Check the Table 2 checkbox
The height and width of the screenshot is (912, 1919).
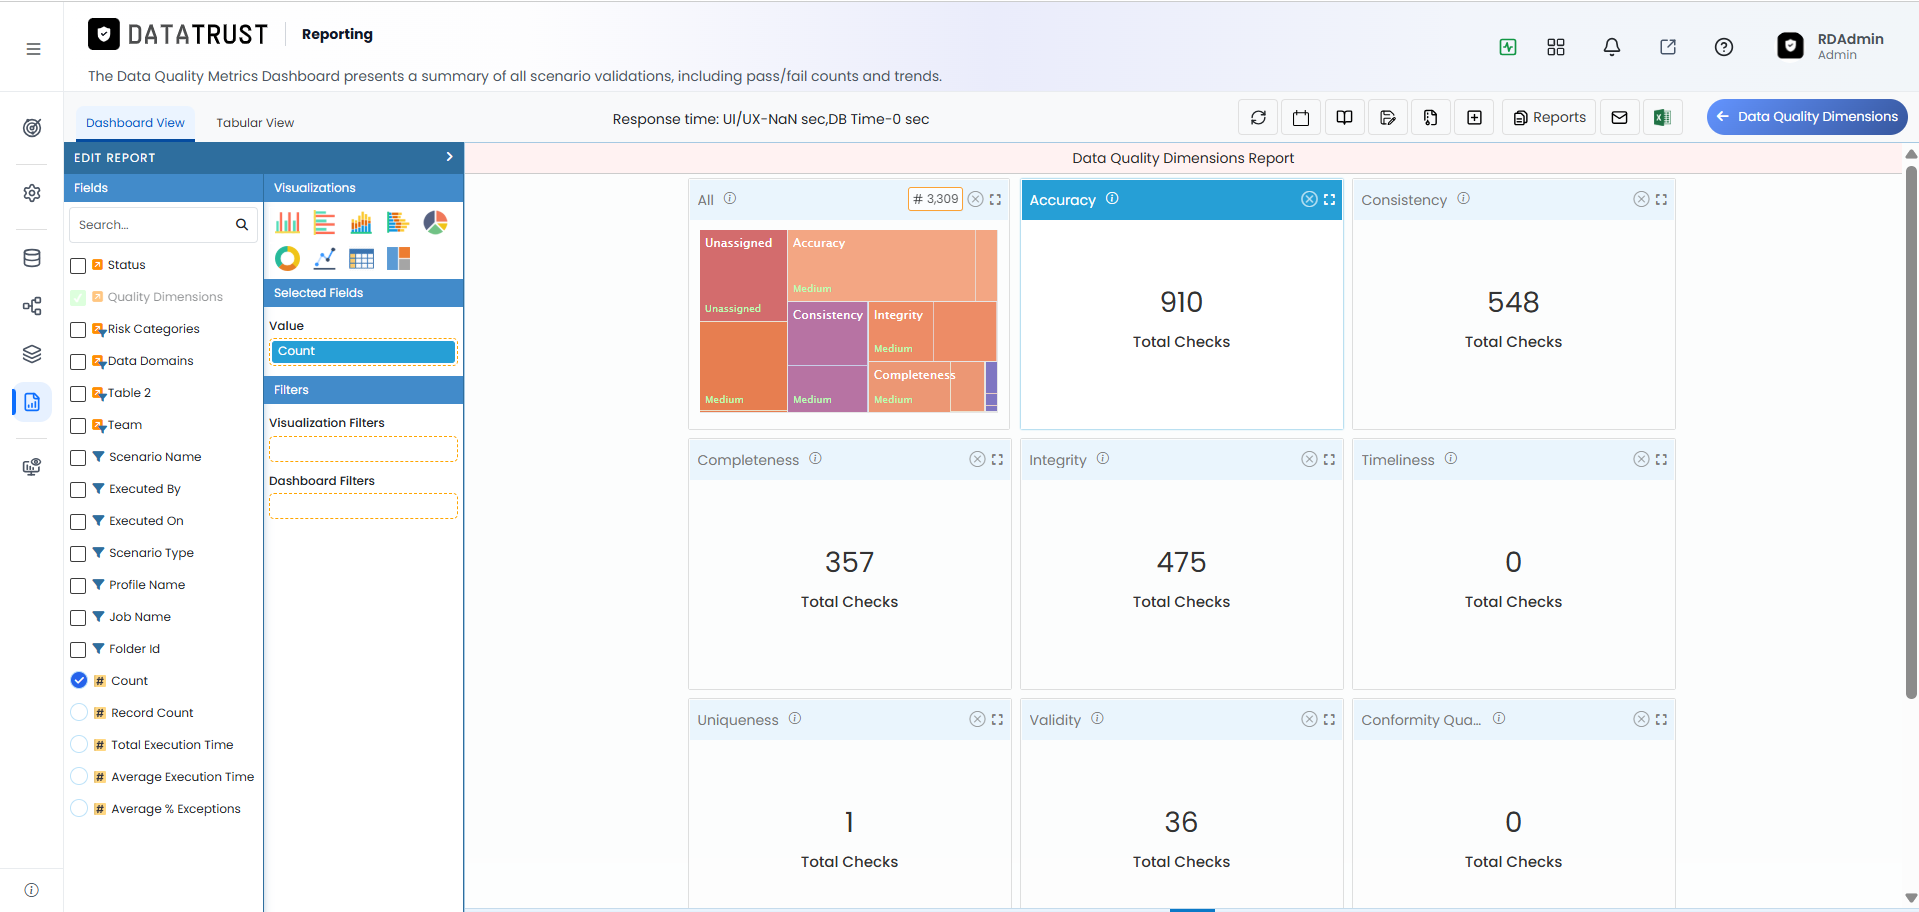click(78, 394)
